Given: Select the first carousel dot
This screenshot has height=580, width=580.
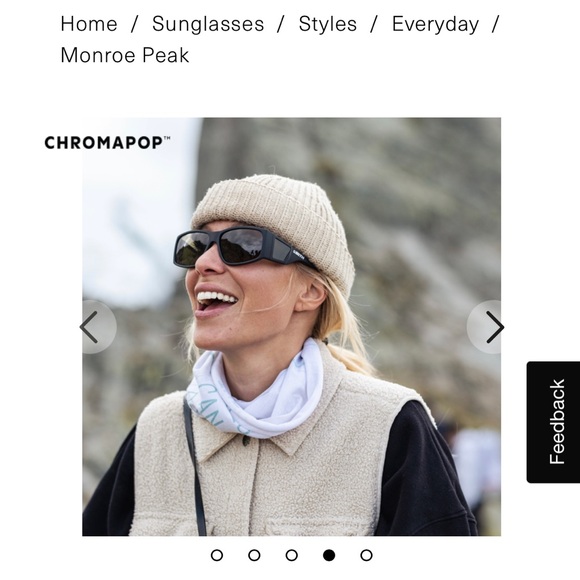Looking at the screenshot, I should click(x=217, y=555).
